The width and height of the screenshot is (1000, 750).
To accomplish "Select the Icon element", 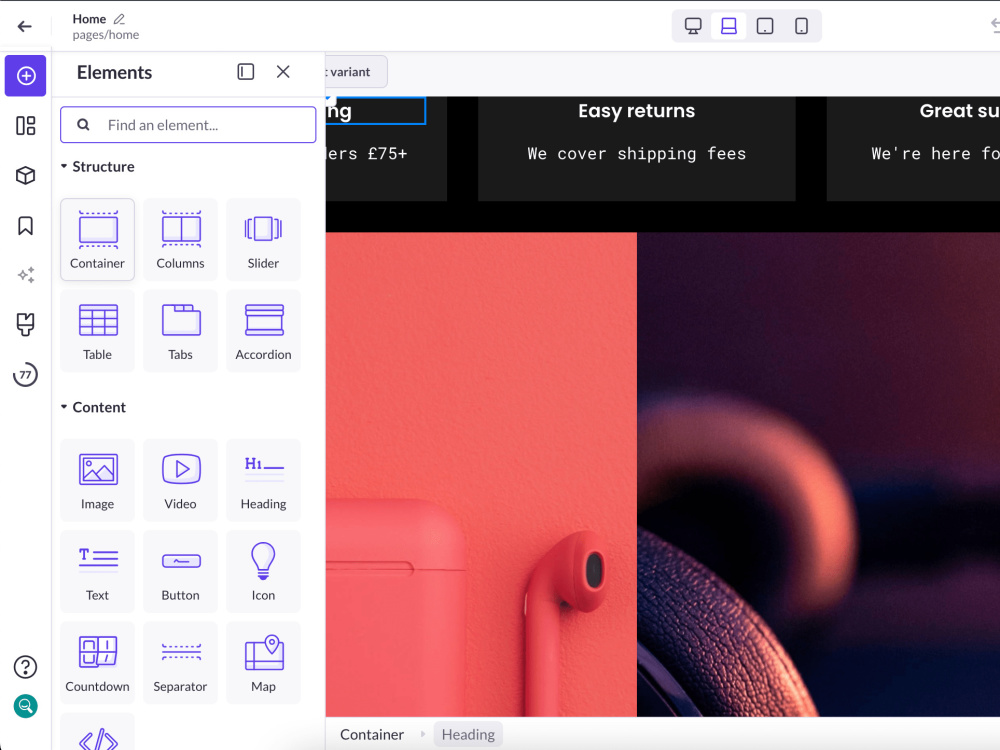I will (263, 571).
